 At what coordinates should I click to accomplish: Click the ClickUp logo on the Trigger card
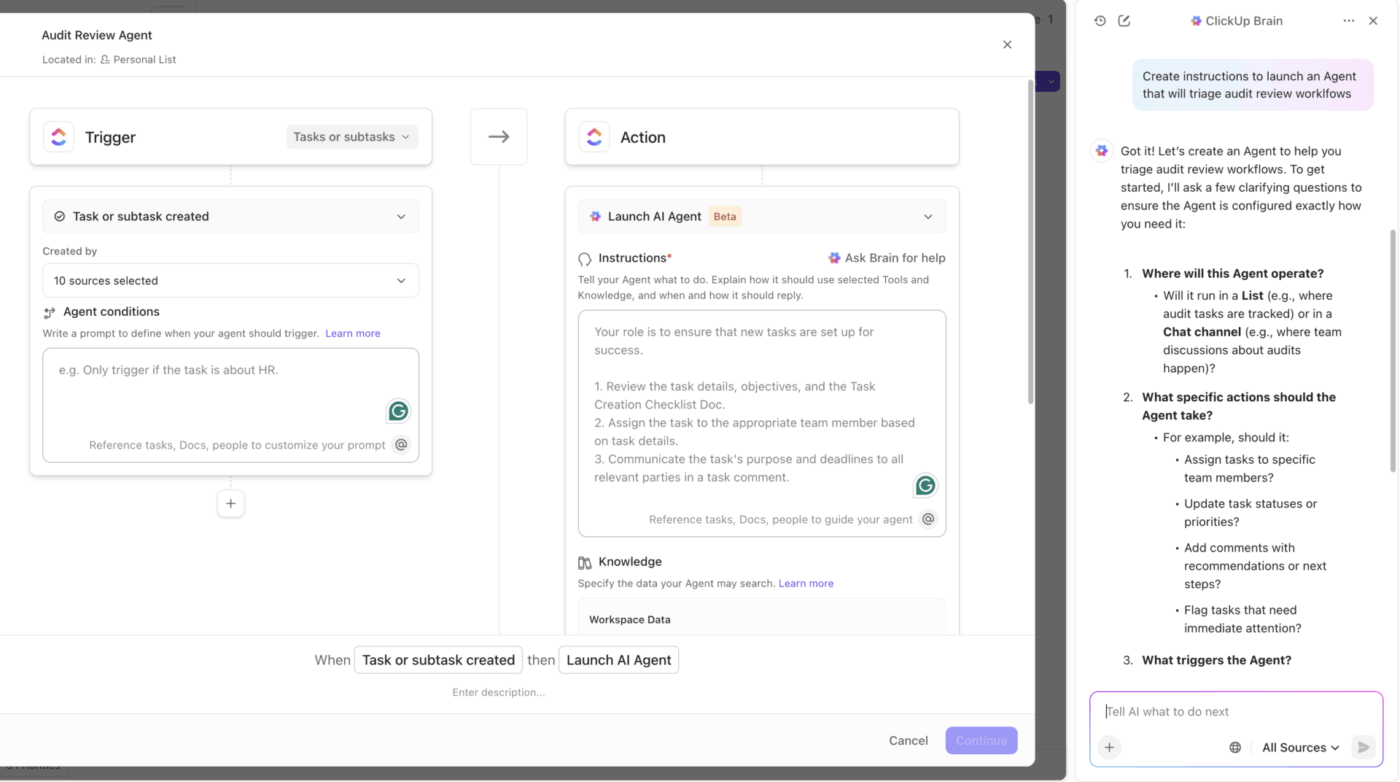pyautogui.click(x=59, y=137)
